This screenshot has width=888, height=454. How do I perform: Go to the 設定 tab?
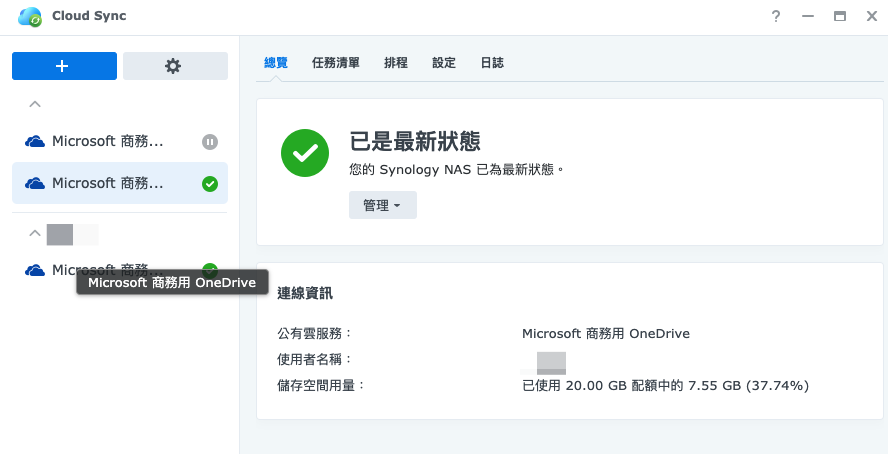[x=444, y=63]
